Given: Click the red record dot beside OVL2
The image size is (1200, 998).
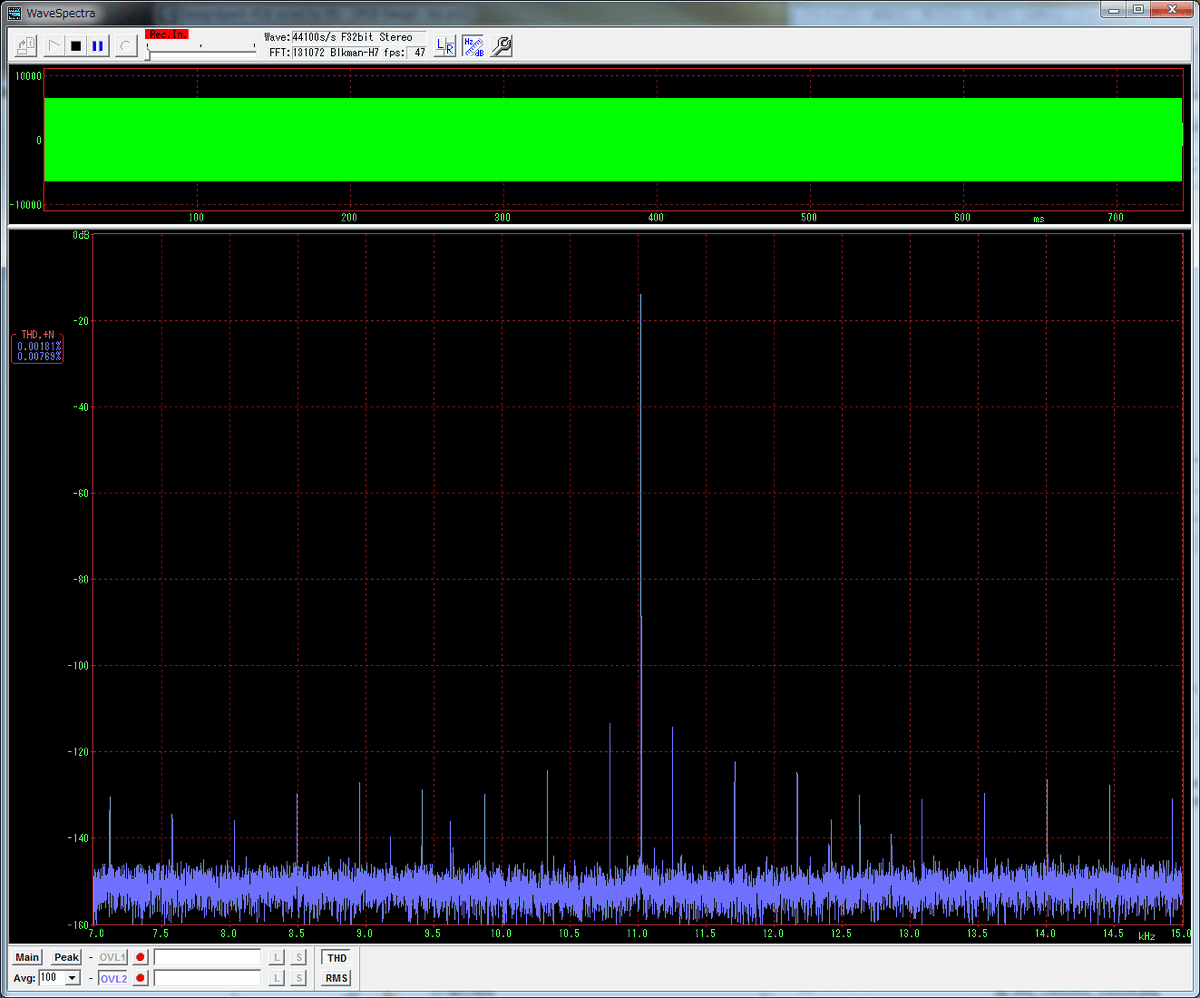Looking at the screenshot, I should click(141, 978).
